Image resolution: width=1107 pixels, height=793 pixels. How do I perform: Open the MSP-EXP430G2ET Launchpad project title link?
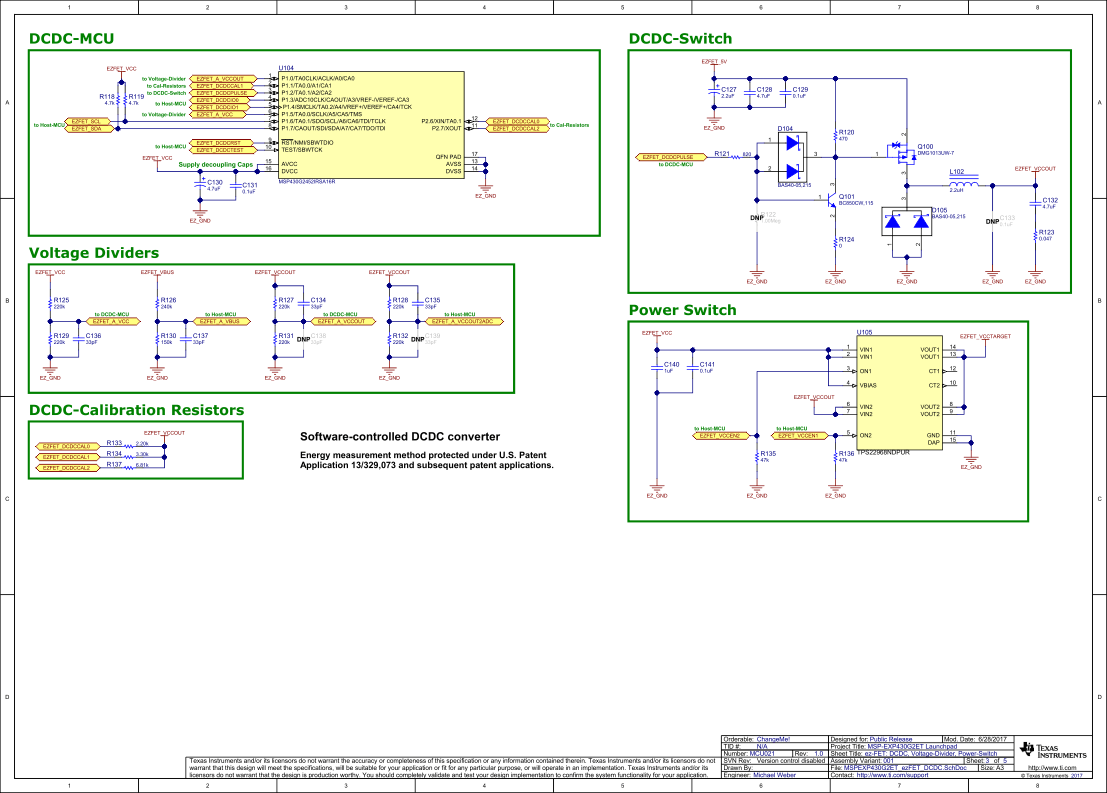click(912, 746)
